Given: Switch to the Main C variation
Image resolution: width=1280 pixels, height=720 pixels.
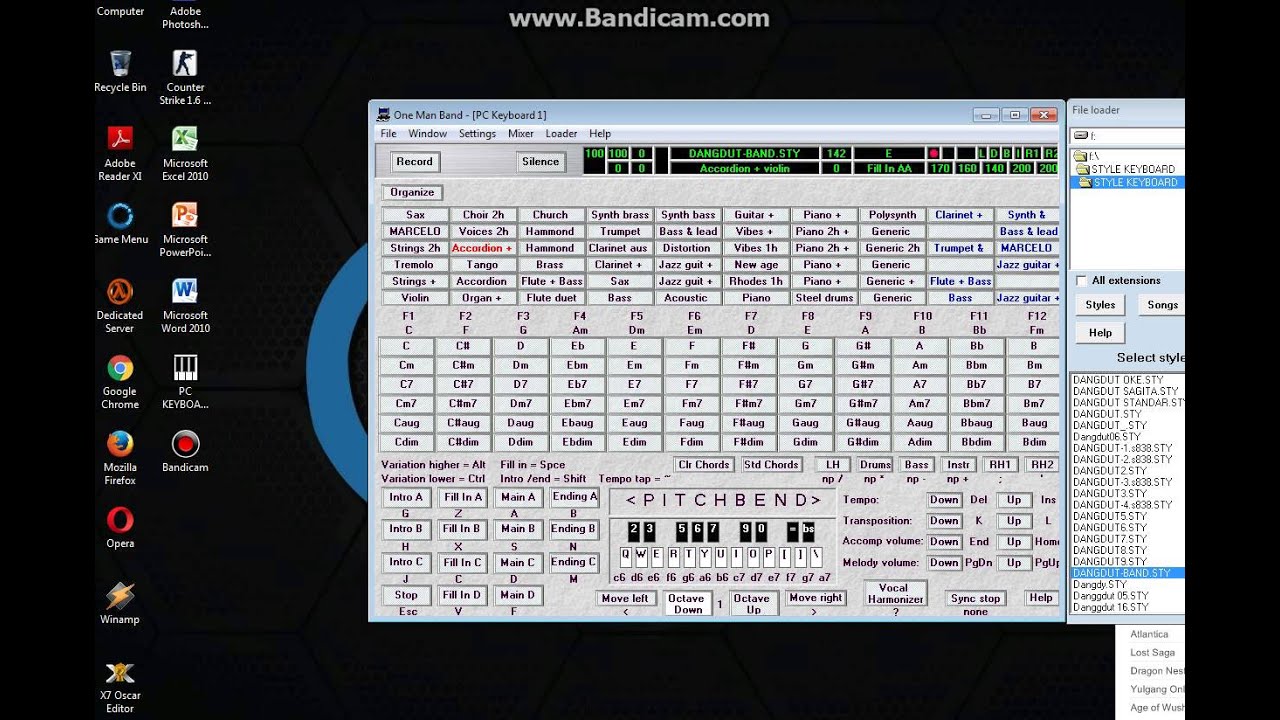Looking at the screenshot, I should [x=518, y=562].
